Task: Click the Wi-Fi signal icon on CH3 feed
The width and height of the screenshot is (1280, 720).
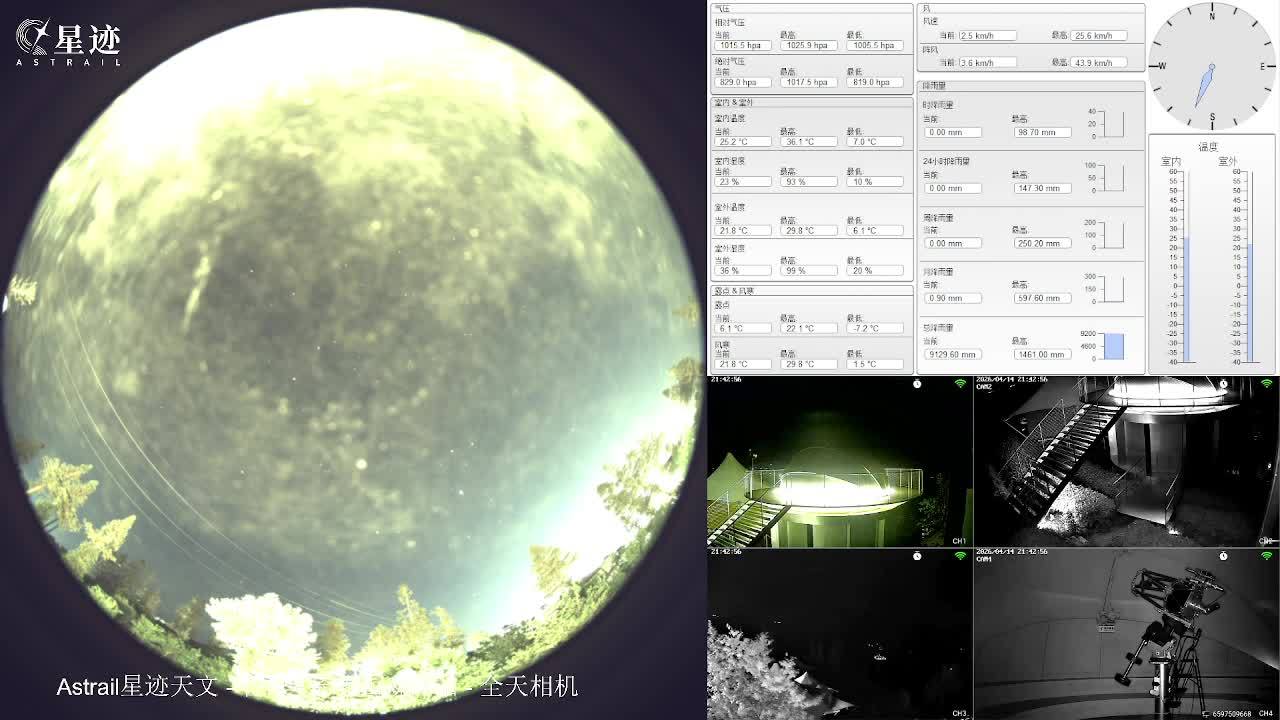Action: pos(960,555)
